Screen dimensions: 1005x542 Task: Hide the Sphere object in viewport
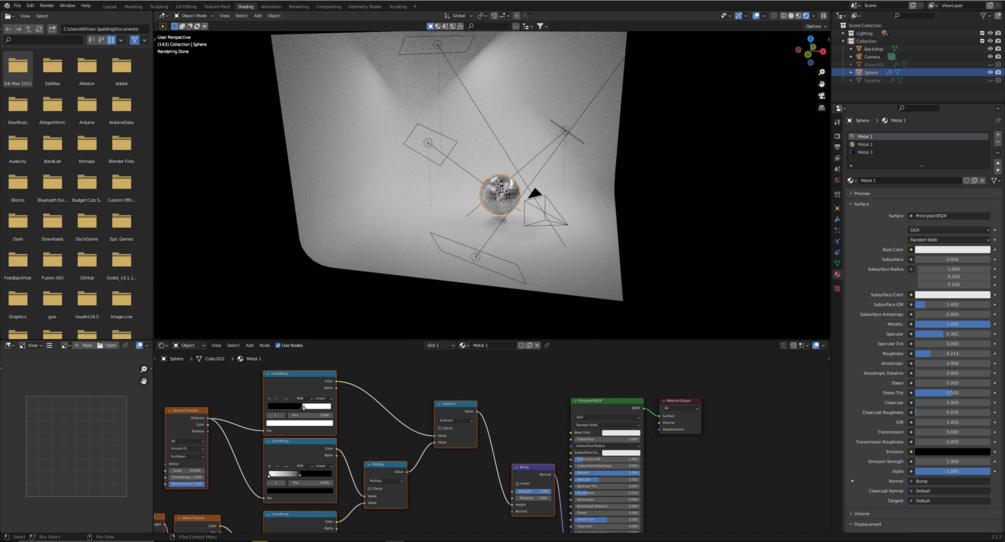click(990, 72)
